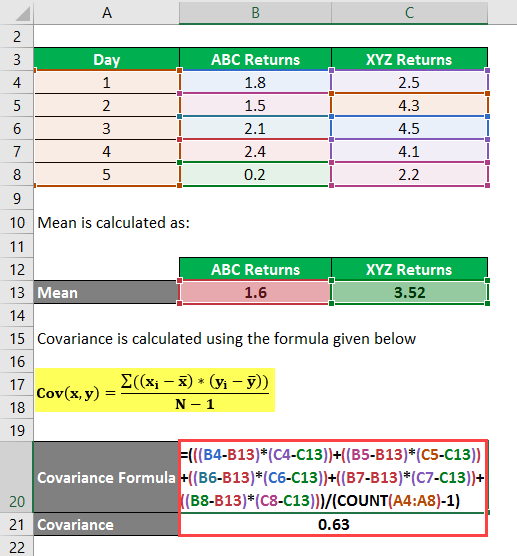Select XYZ Returns value 4.1
517x556 pixels.
(410, 151)
